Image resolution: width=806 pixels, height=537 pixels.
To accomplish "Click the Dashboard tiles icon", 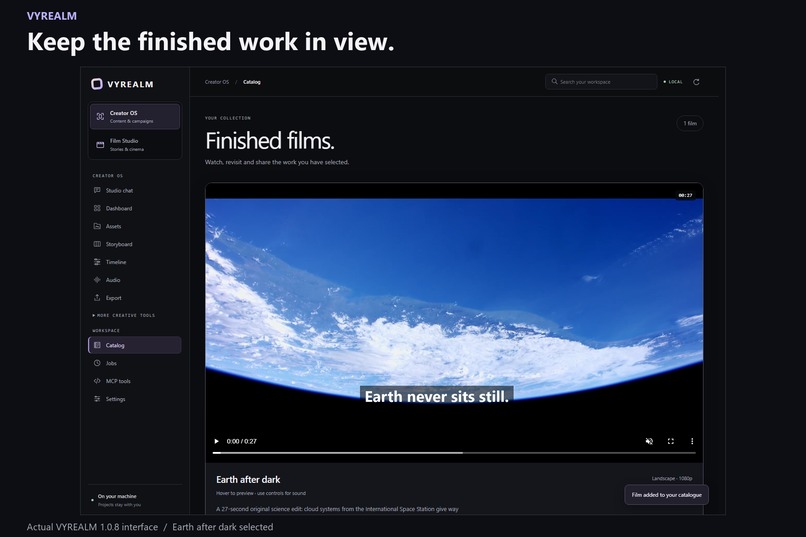I will point(97,208).
